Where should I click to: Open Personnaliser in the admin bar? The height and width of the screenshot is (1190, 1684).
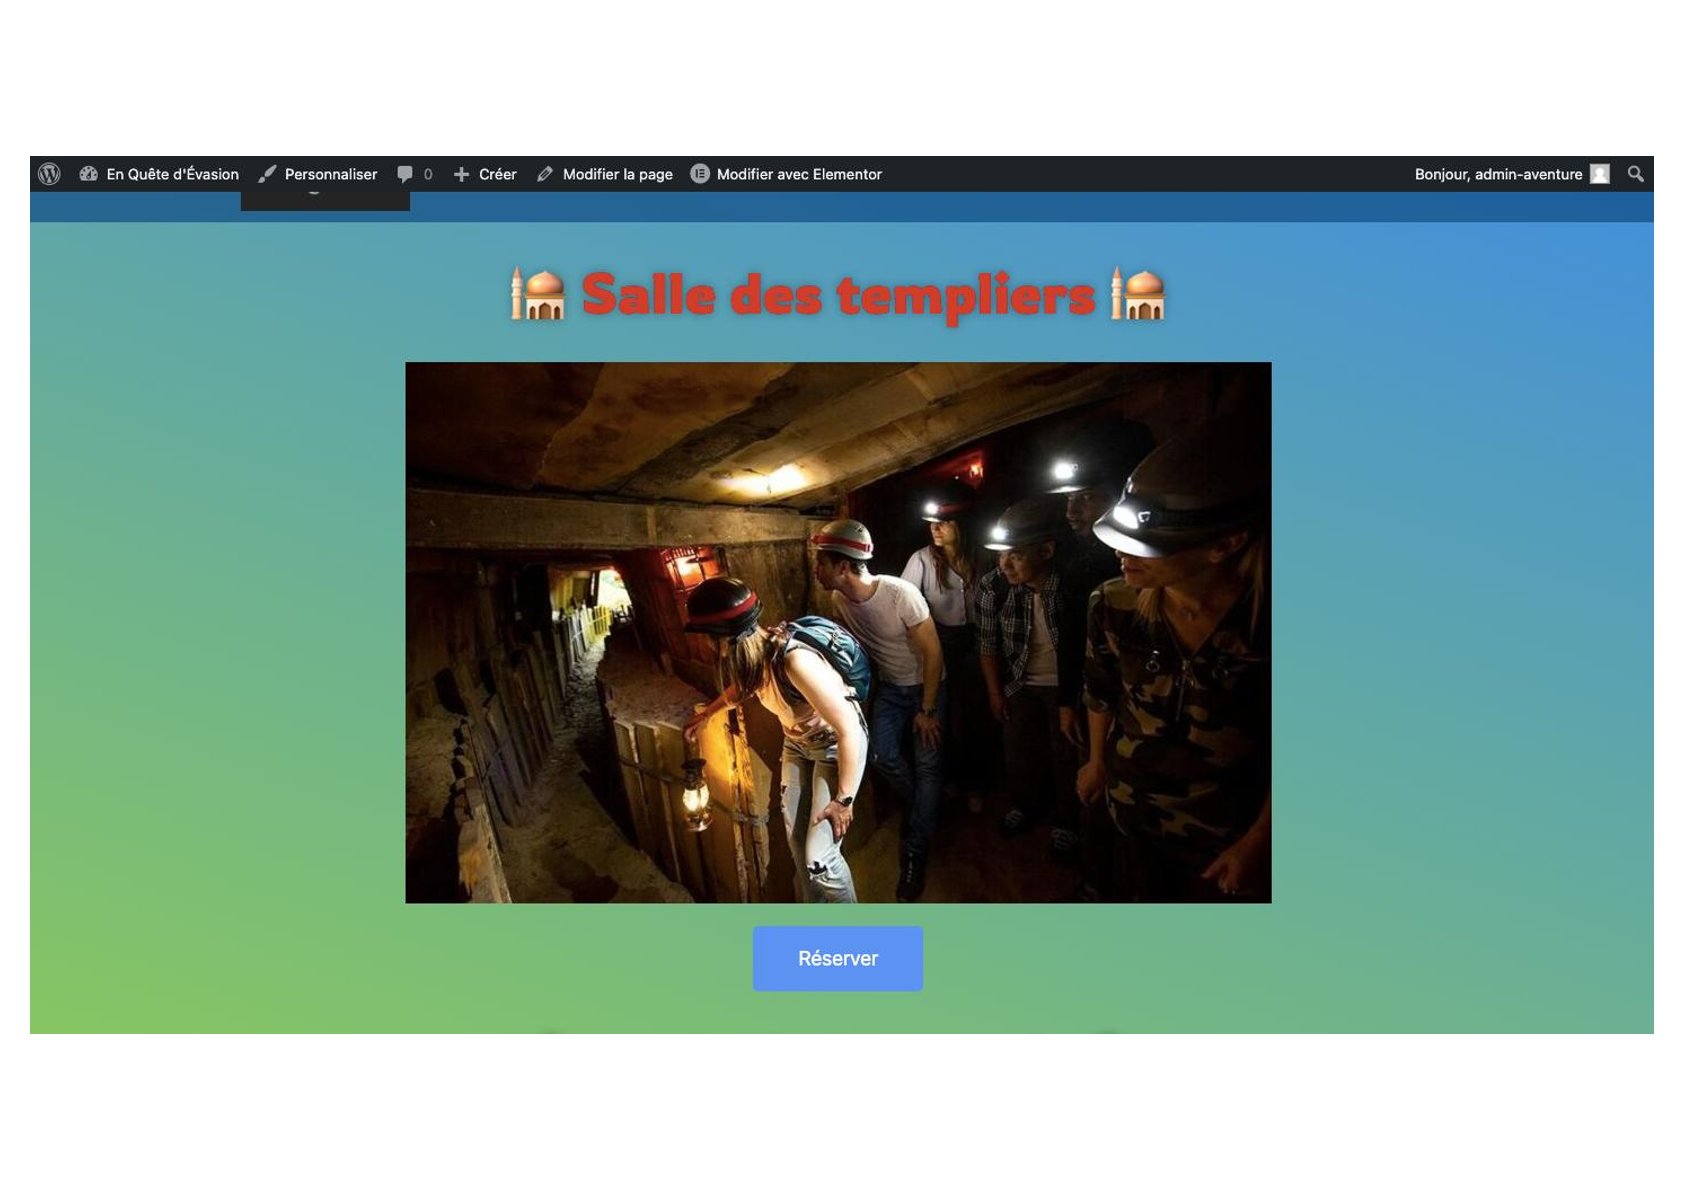click(318, 174)
